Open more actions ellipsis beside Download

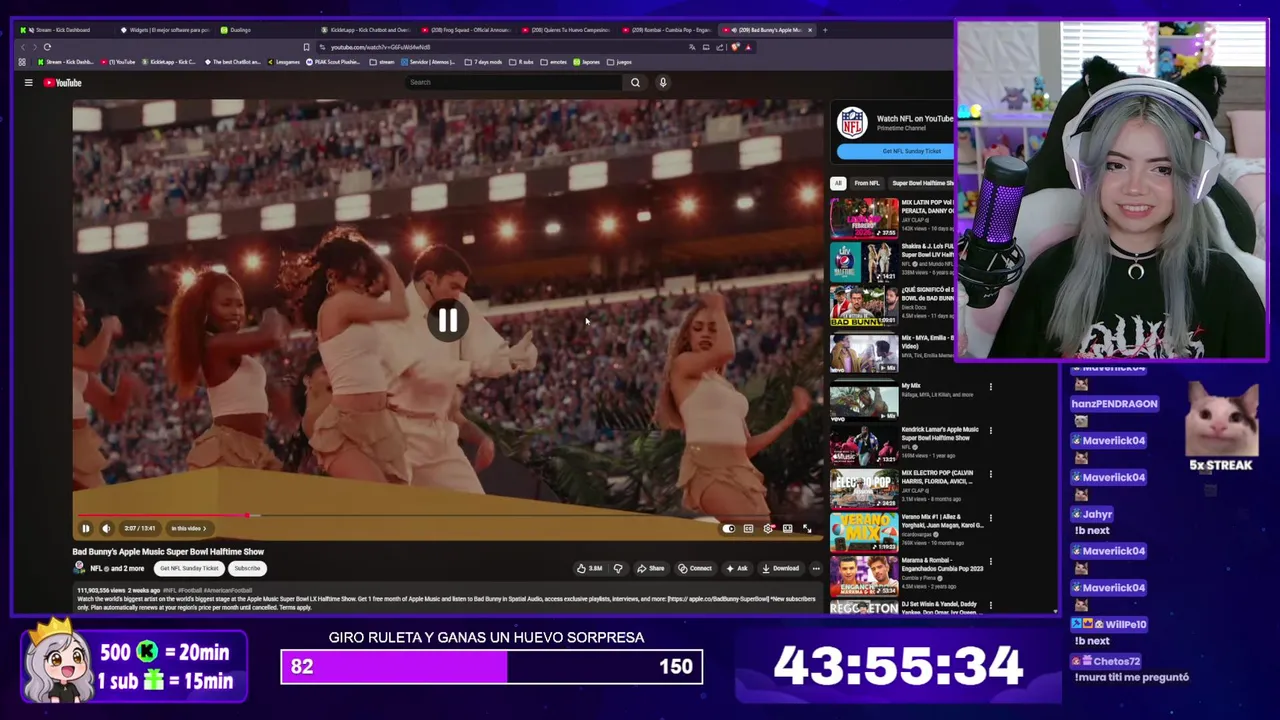coord(816,568)
